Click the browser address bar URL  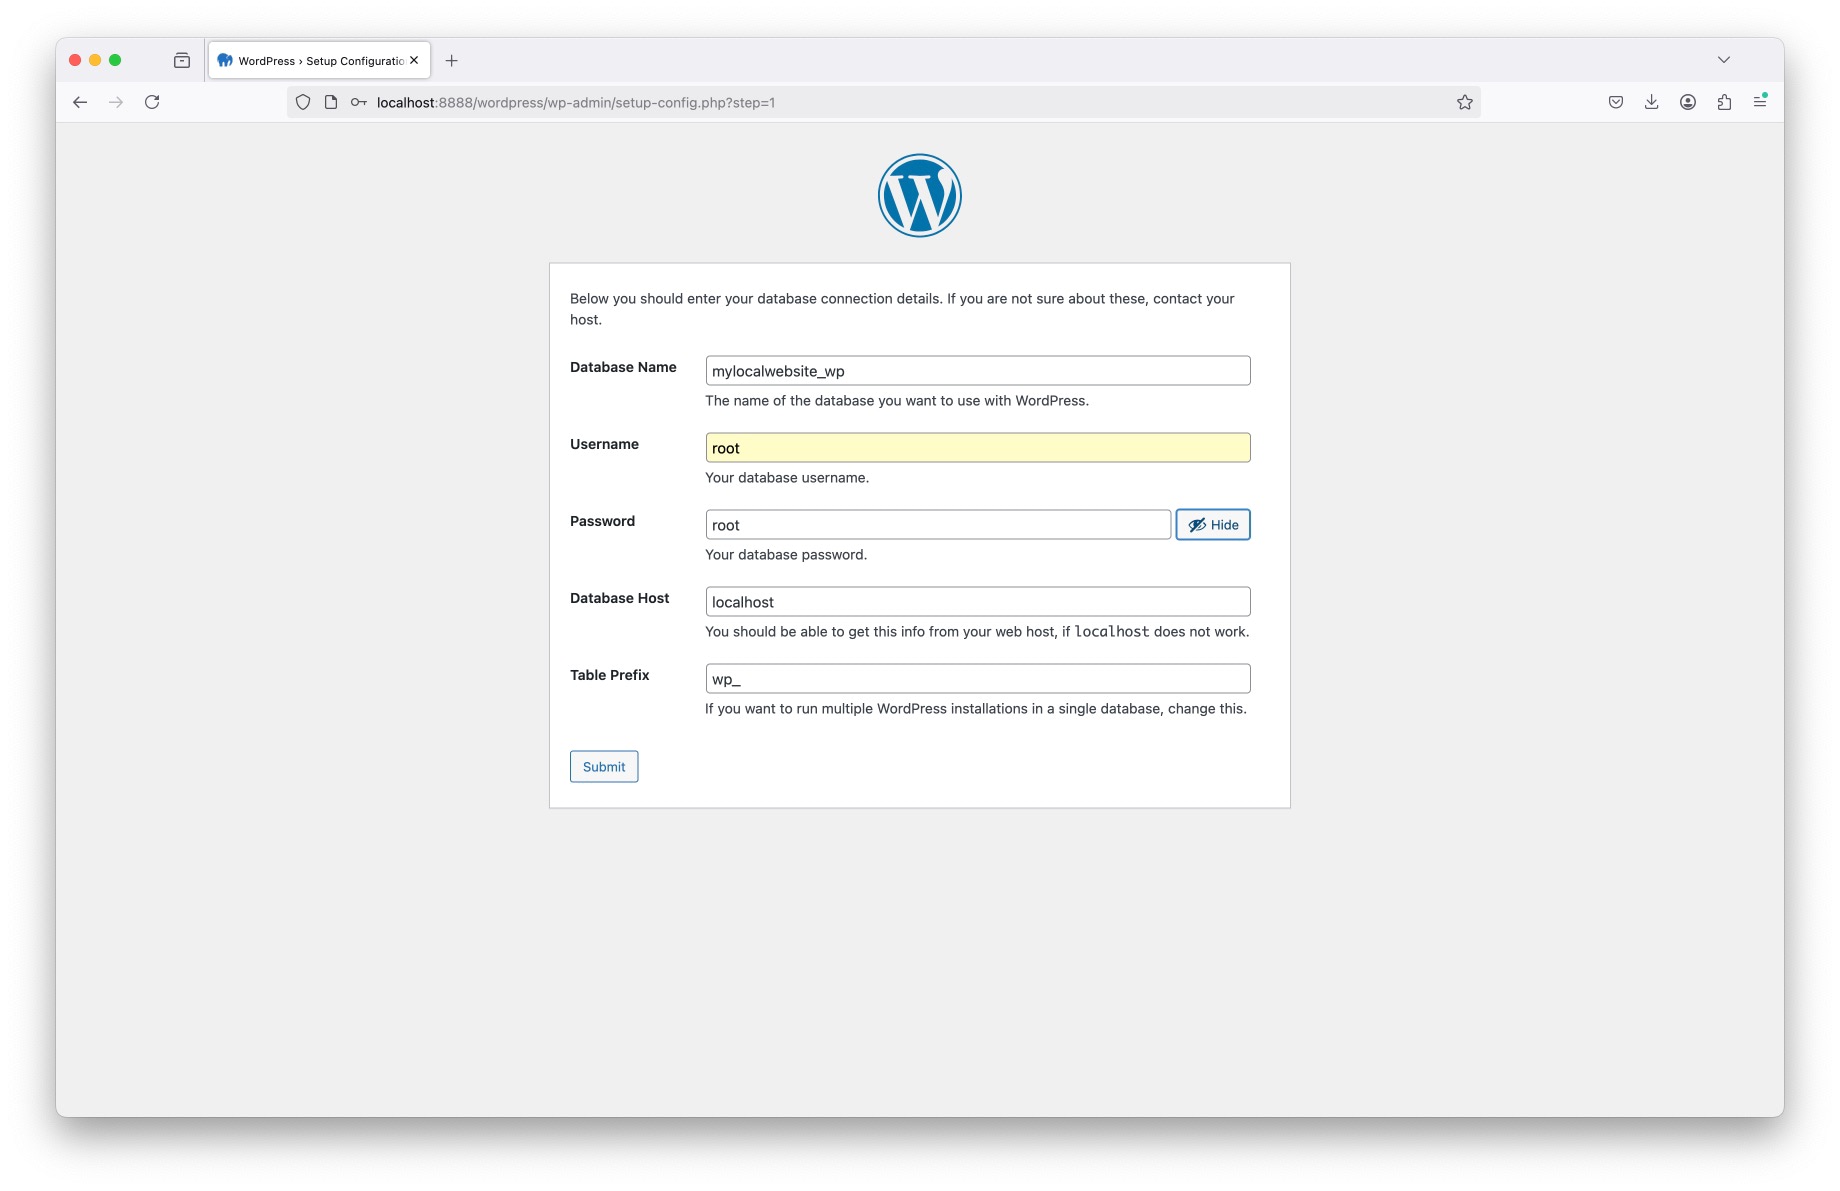point(576,102)
